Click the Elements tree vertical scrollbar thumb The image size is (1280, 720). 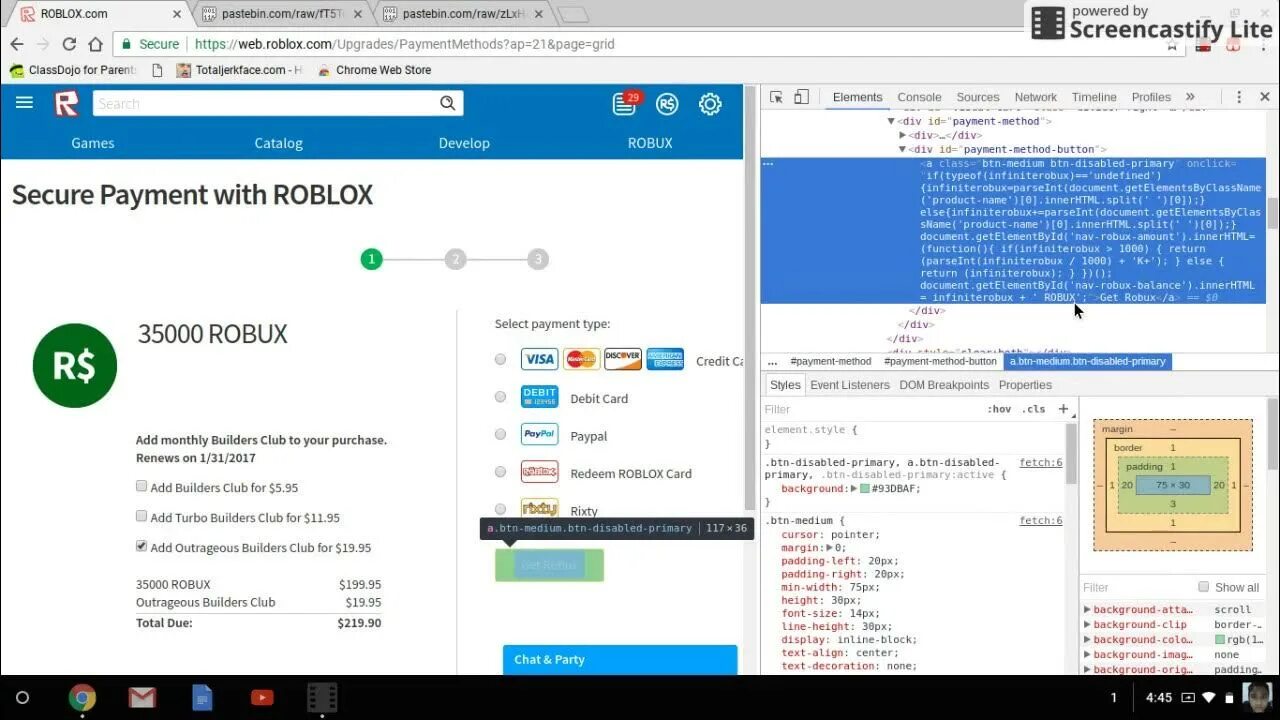coord(1273,212)
